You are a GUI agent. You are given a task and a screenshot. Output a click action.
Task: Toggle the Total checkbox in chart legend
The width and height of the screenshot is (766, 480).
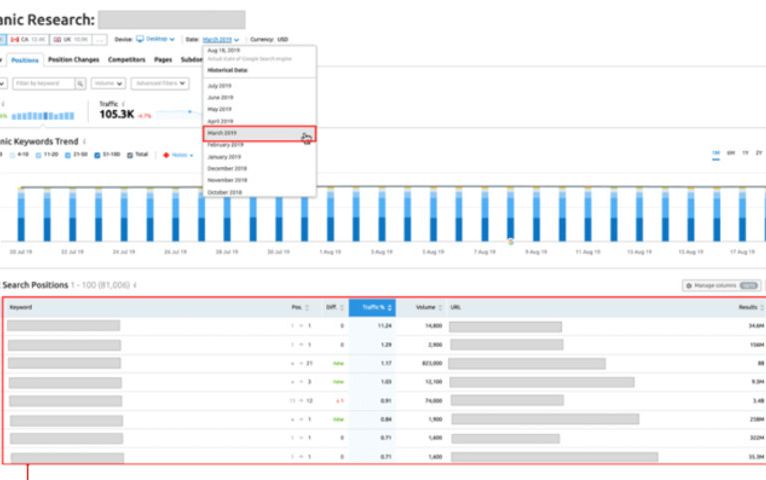tap(128, 155)
